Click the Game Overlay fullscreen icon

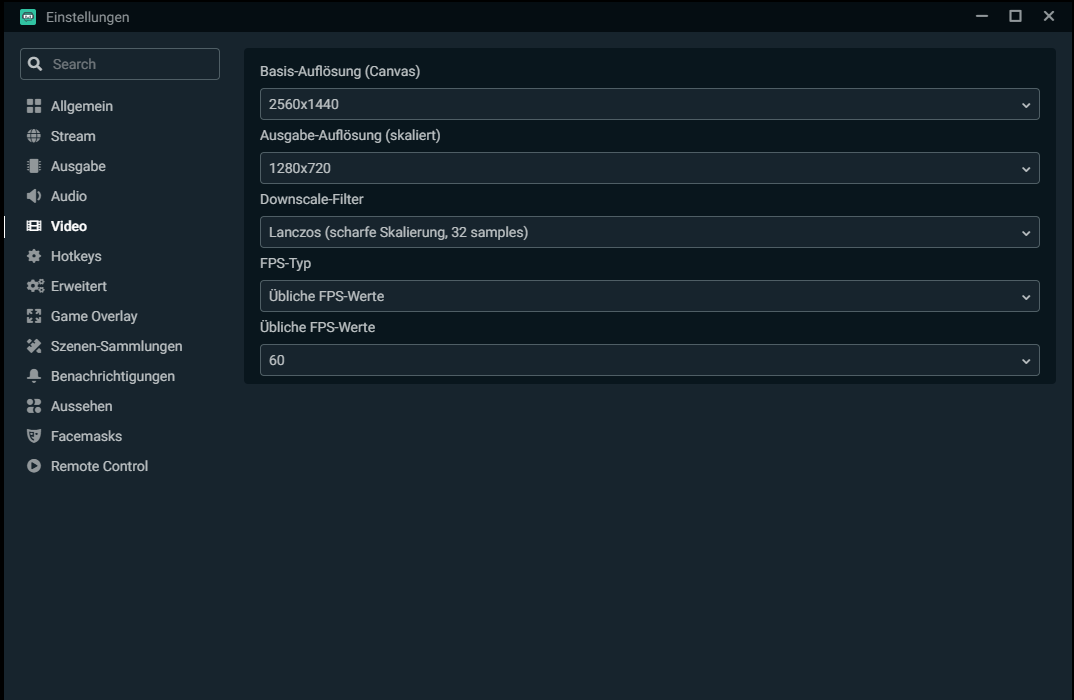tap(34, 316)
